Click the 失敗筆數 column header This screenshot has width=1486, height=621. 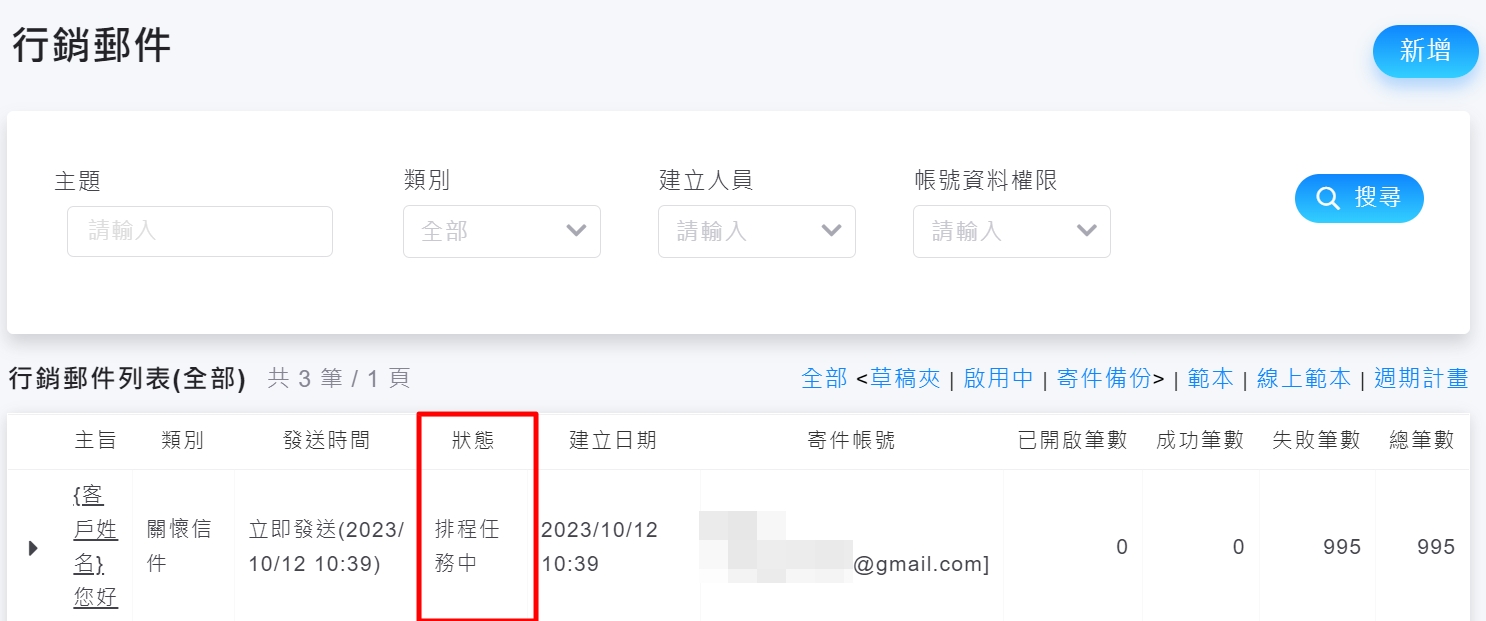[x=1316, y=440]
